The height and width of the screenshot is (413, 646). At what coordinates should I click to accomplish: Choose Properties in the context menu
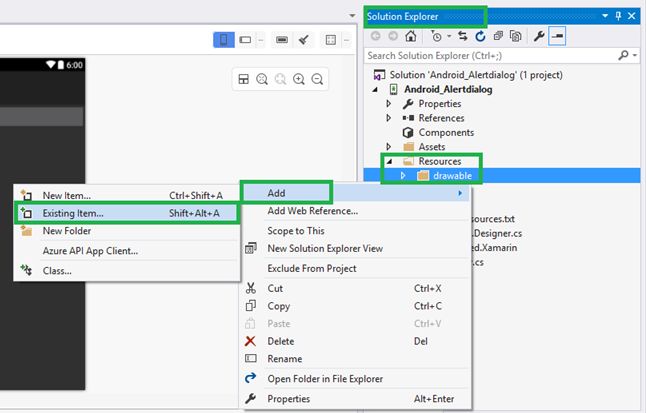pyautogui.click(x=356, y=399)
